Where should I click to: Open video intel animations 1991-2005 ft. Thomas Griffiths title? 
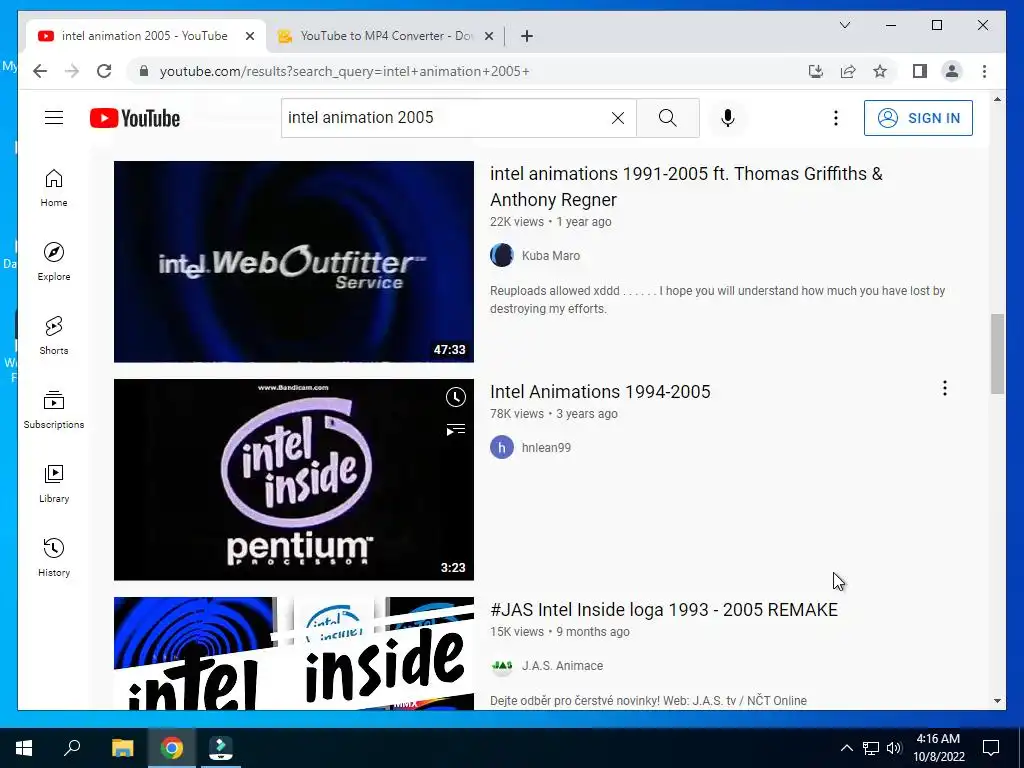tap(686, 187)
